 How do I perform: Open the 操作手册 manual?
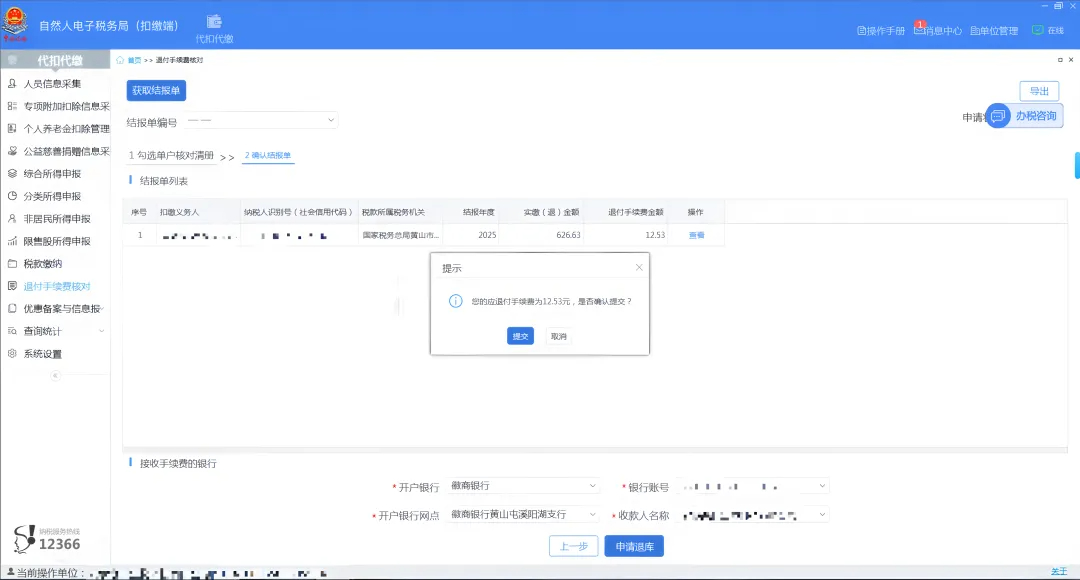[x=884, y=30]
